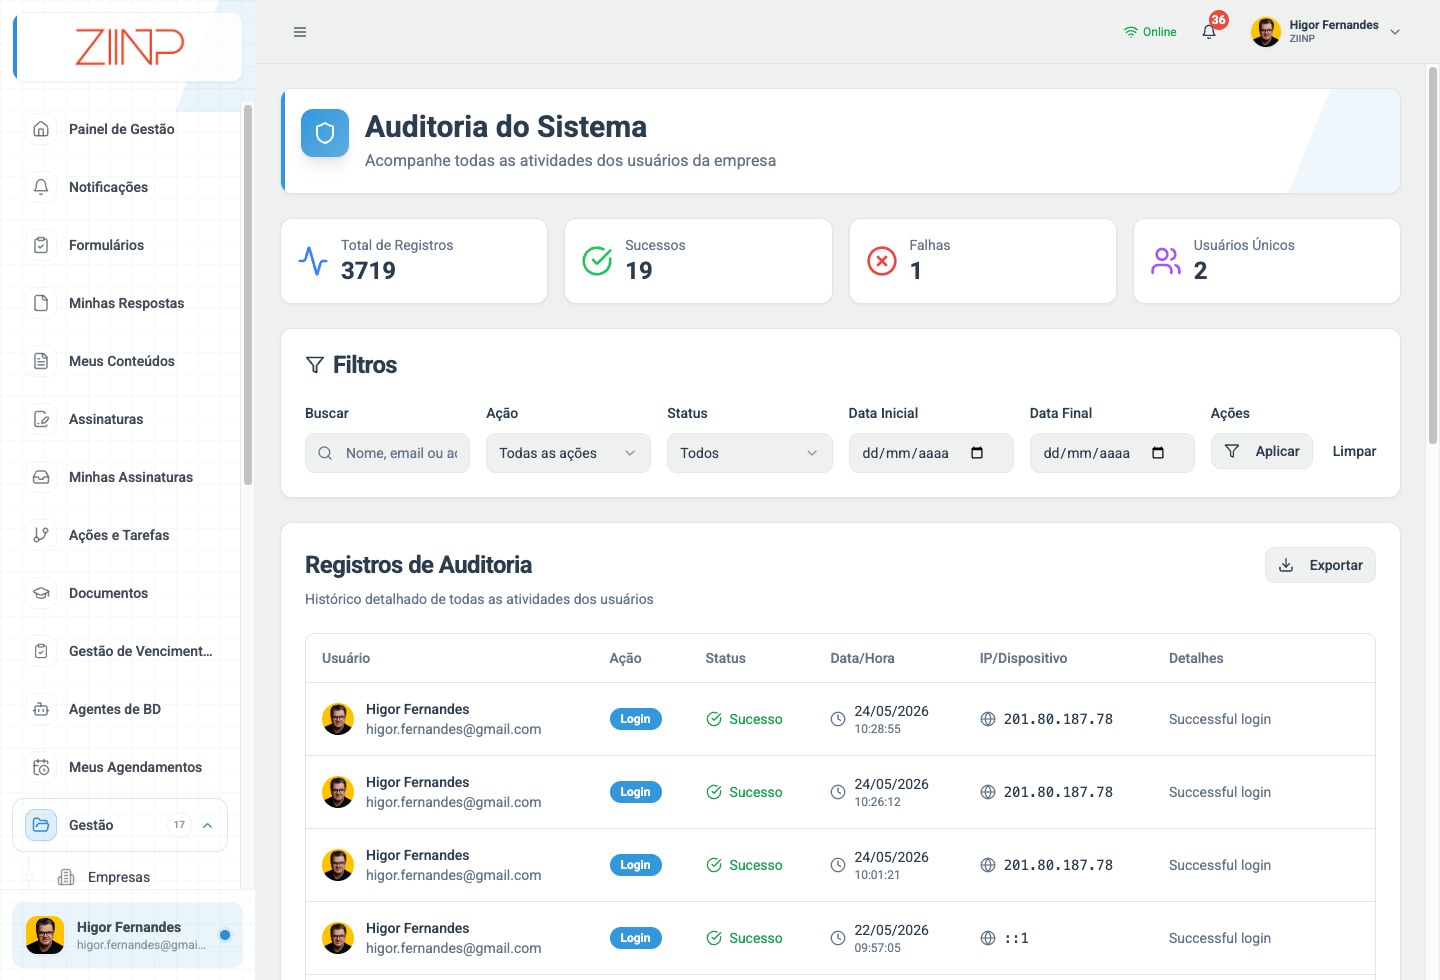This screenshot has height=980, width=1440.
Task: Click the Online connection status indicator
Action: pos(1150,32)
